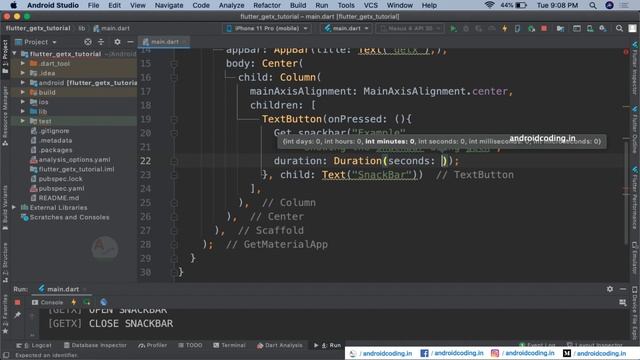Open main.dart run configuration dropdown

346,29
